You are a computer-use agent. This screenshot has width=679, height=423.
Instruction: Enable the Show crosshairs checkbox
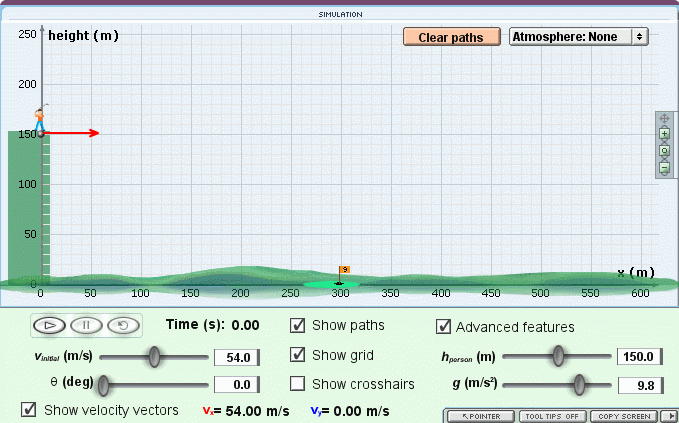(298, 384)
